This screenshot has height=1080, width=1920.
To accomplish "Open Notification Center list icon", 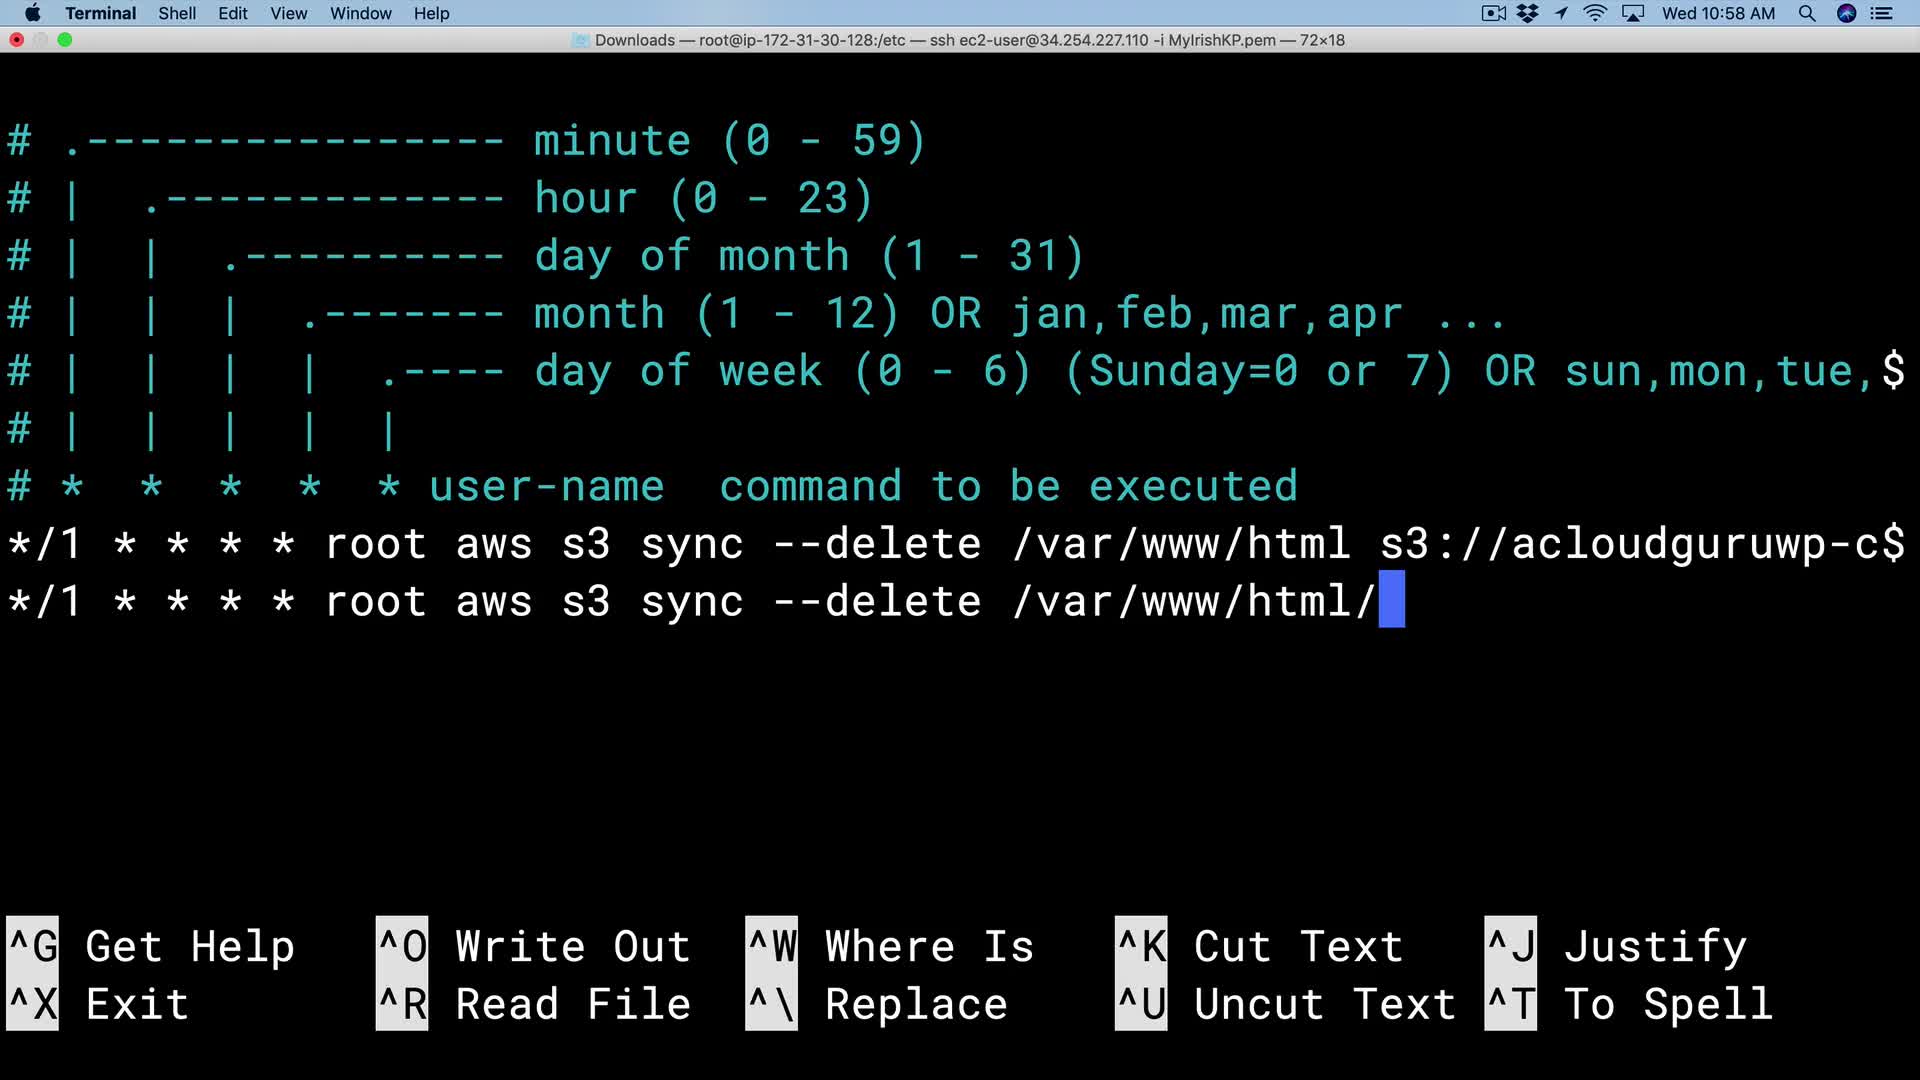I will 1882,13.
